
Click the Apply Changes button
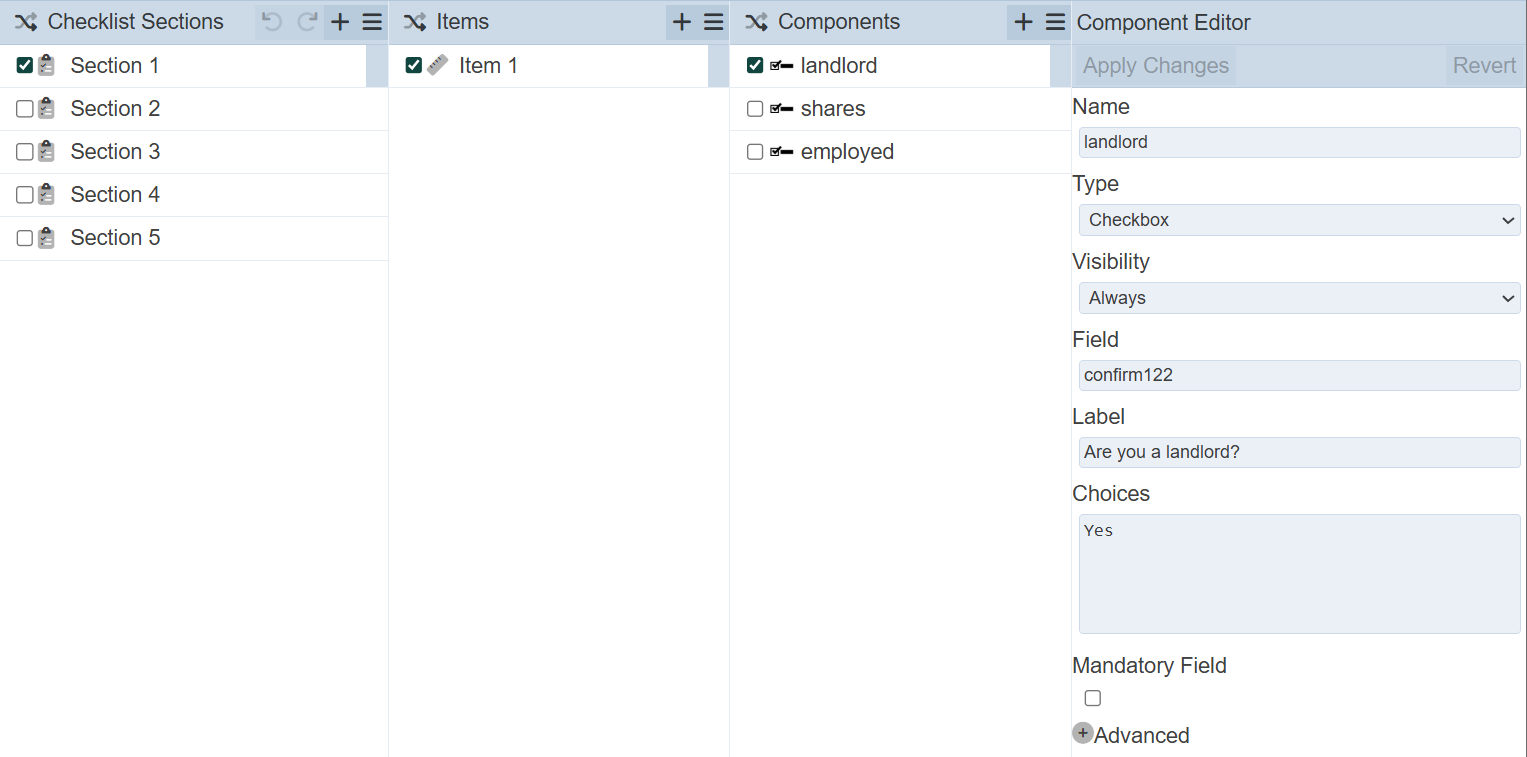click(x=1156, y=66)
